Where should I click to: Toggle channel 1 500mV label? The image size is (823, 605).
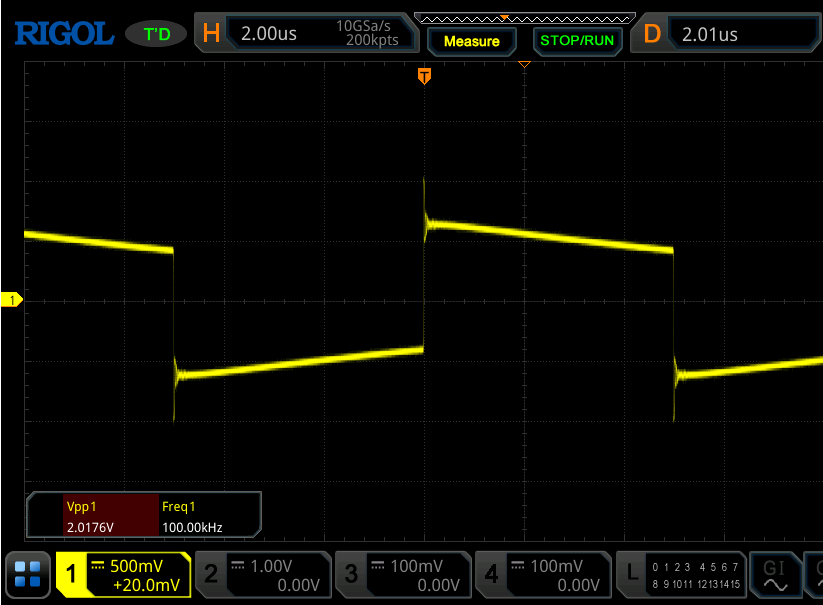coord(123,575)
